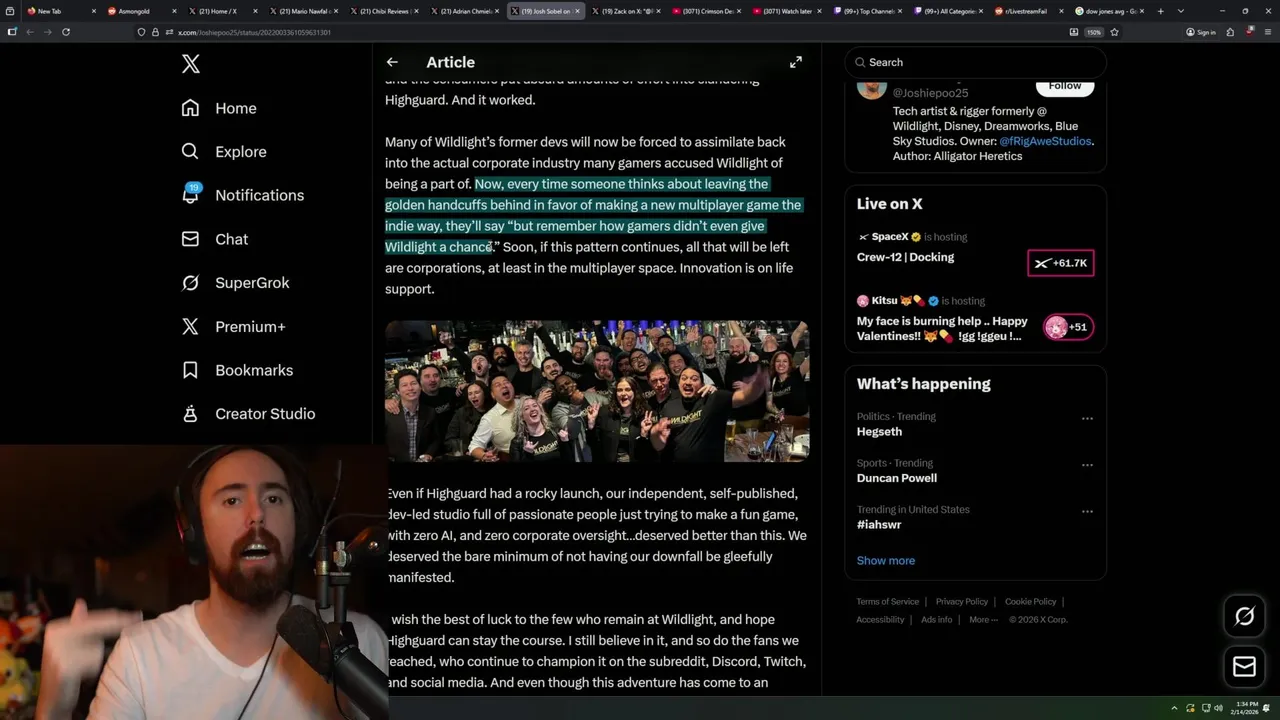Open the Ads info footer link
The image size is (1280, 720).
coord(937,620)
